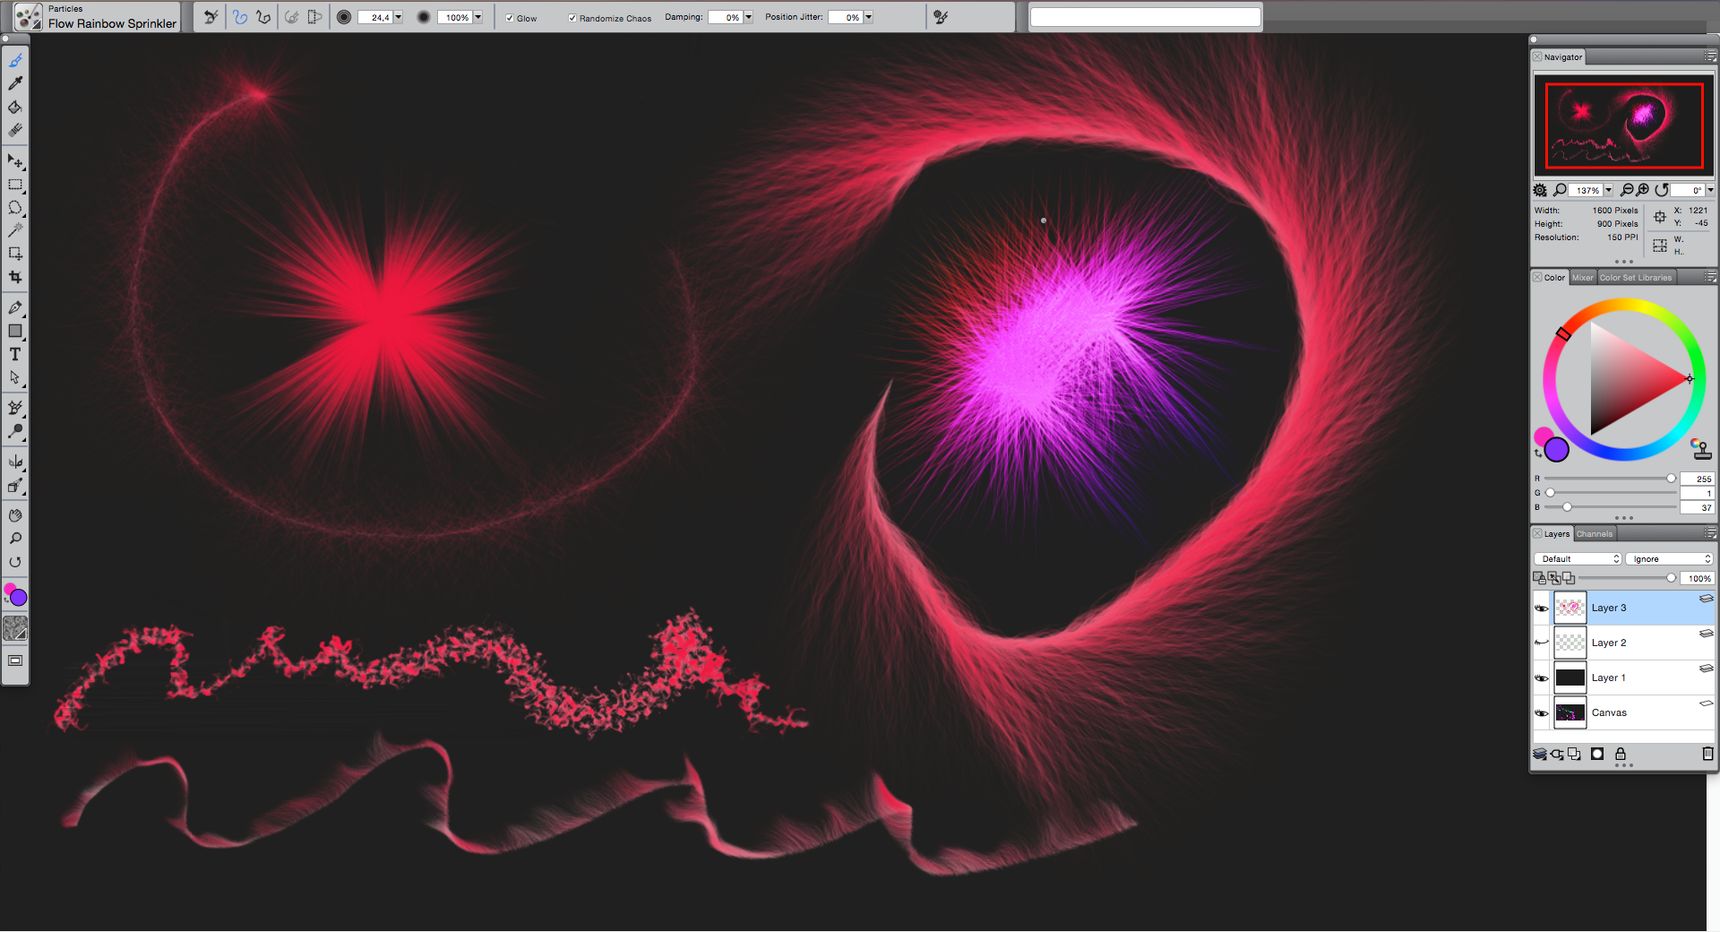Screen dimensions: 1720x932
Task: Select the Layer Adjuster tool
Action: 15,161
